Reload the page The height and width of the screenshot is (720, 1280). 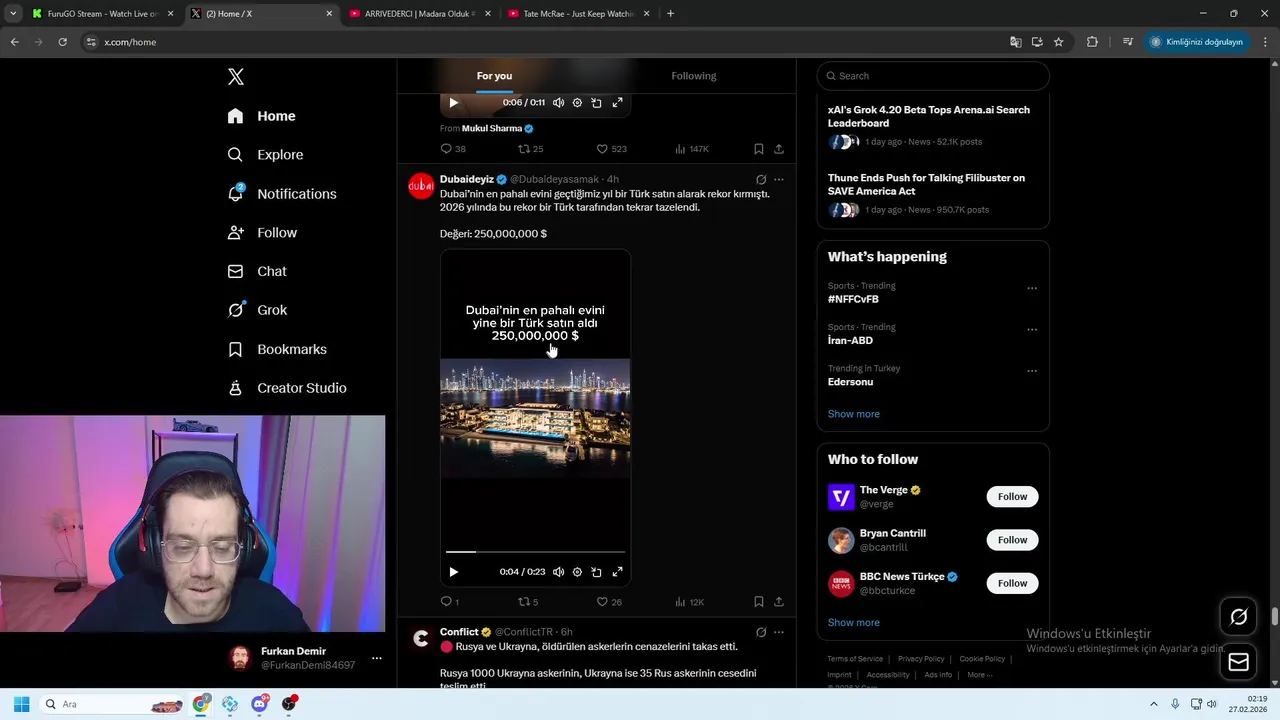pos(62,42)
